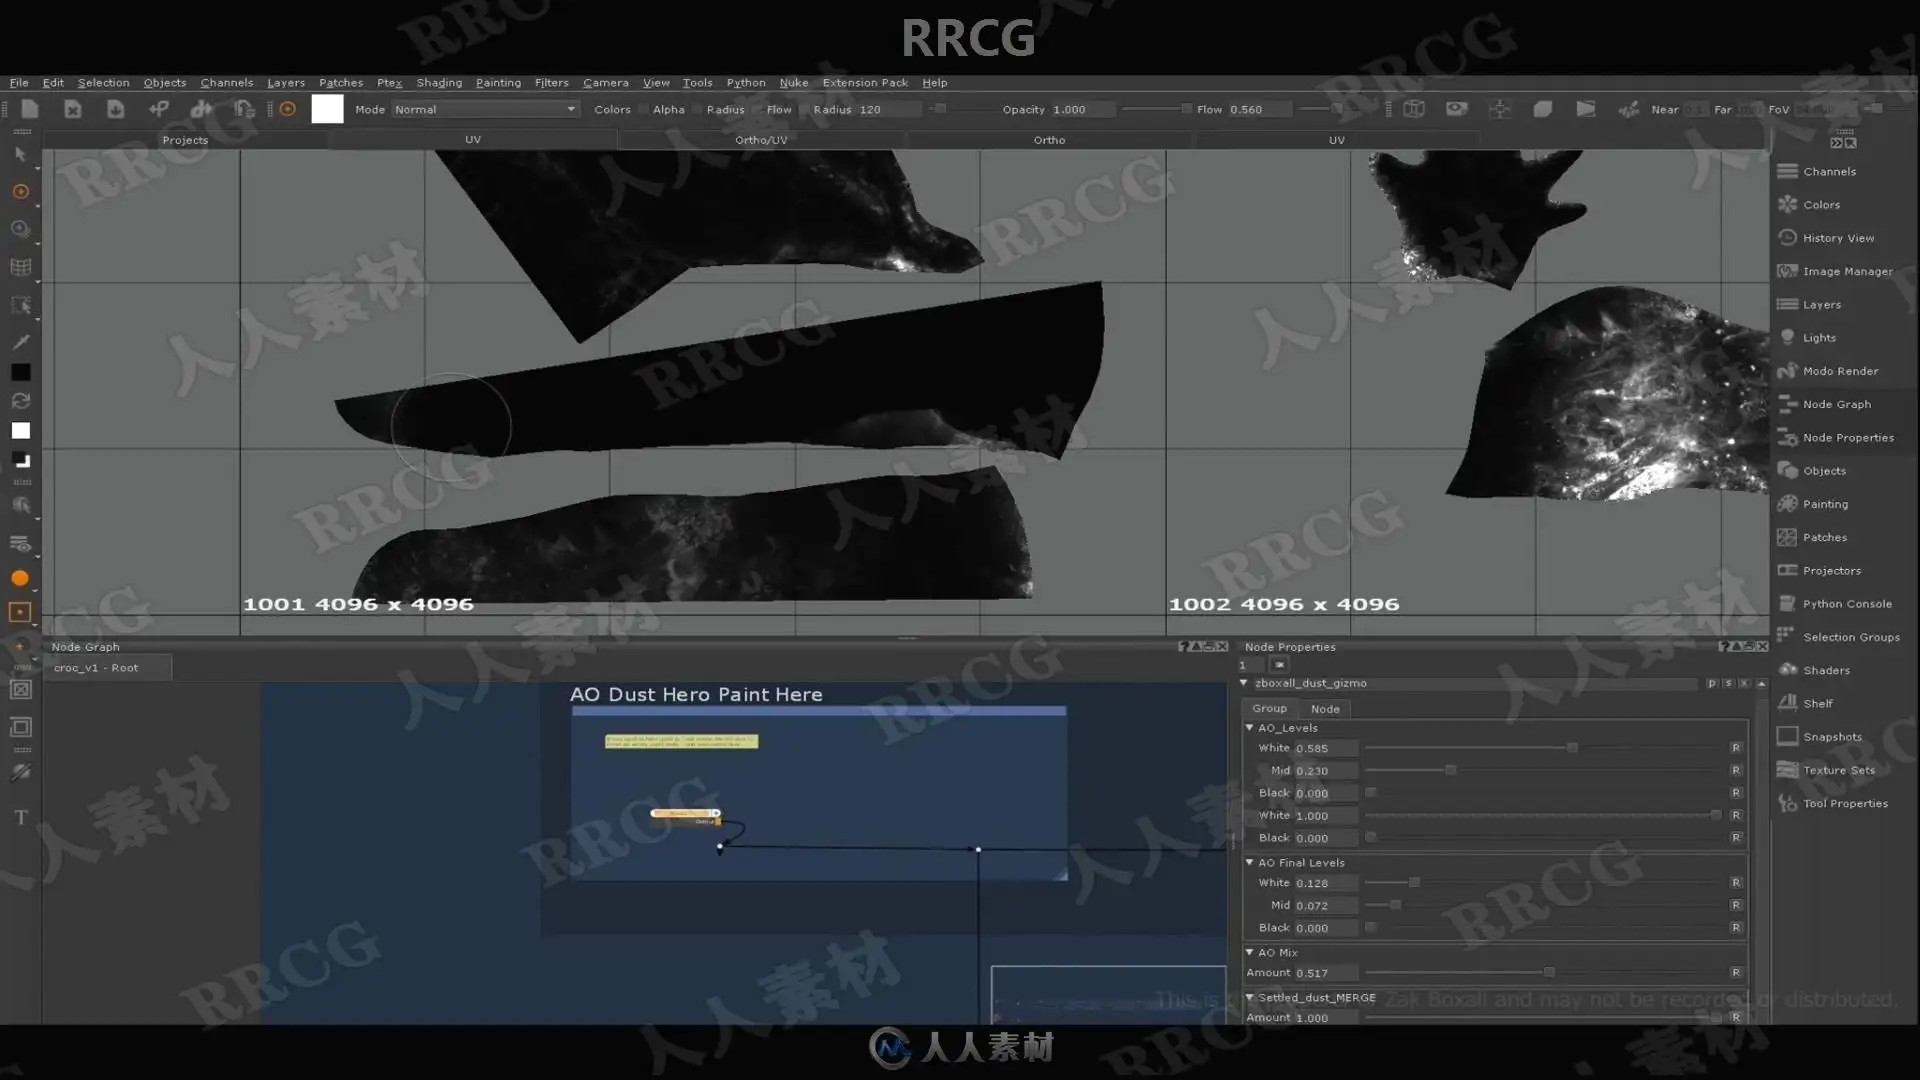Open the Shading menu
This screenshot has width=1920, height=1080.
click(439, 83)
